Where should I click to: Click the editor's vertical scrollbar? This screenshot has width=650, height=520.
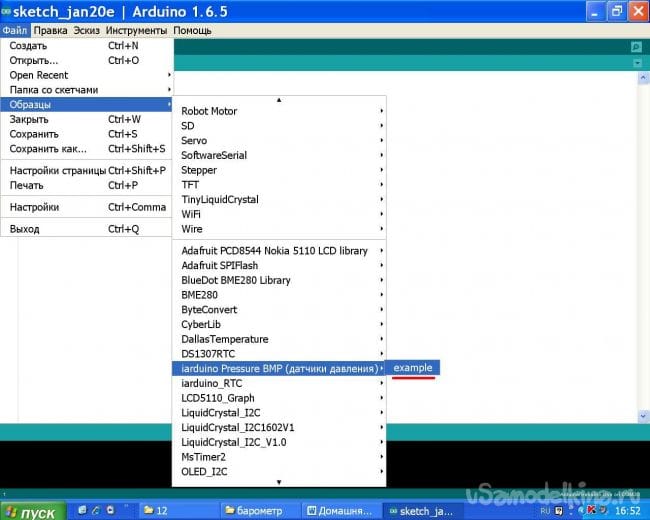[643, 250]
